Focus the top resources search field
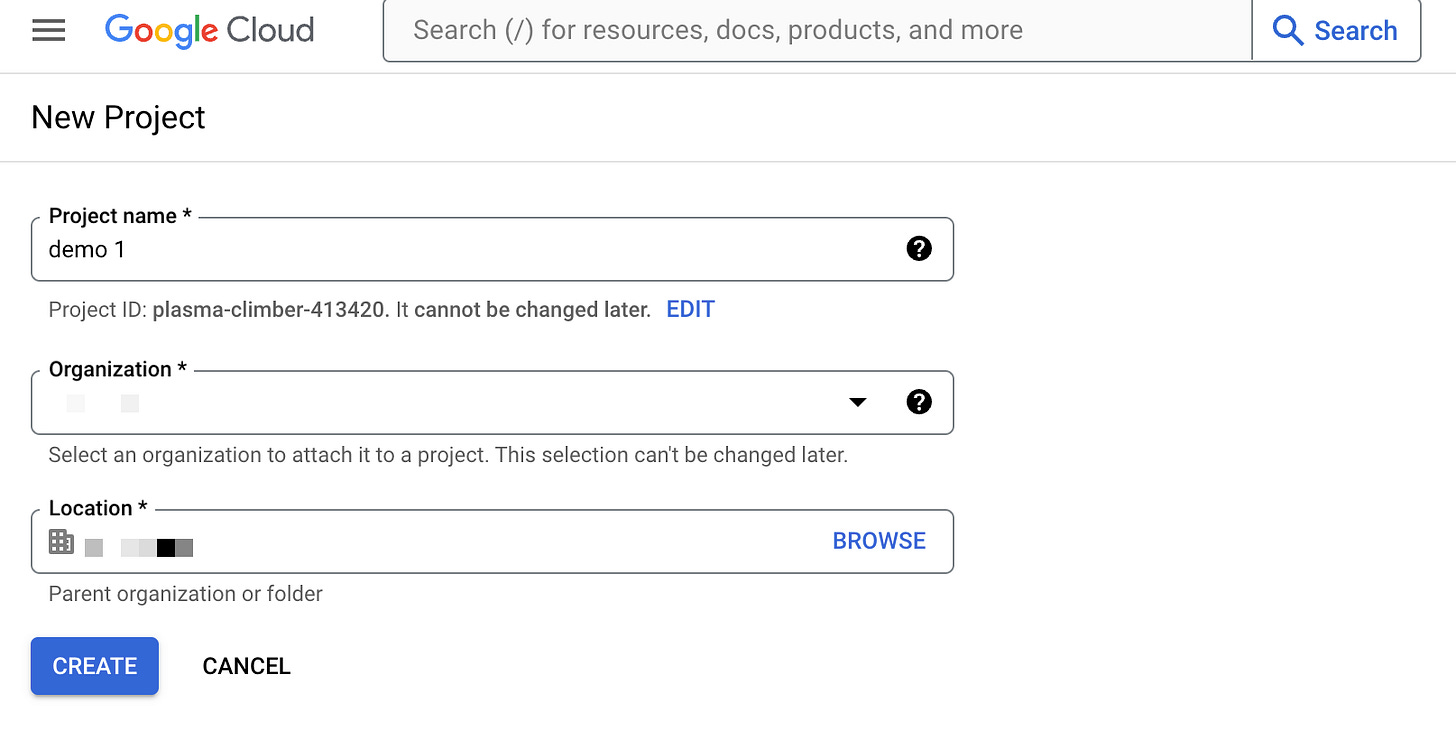This screenshot has width=1456, height=733. click(816, 31)
